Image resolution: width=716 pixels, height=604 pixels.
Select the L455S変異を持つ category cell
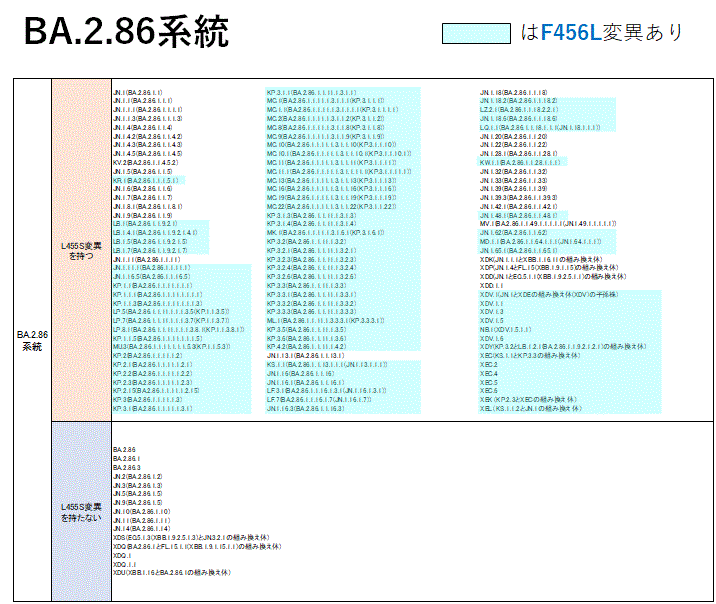[81, 249]
